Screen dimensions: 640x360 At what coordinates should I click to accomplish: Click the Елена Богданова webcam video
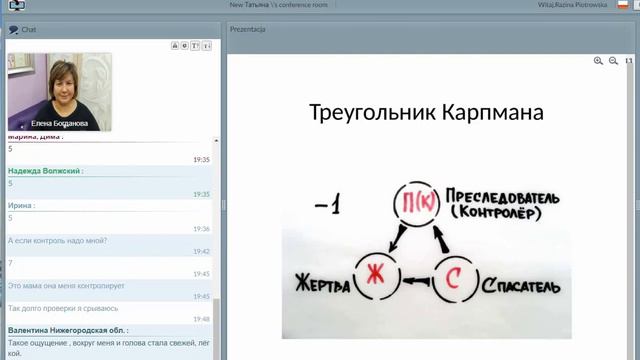[60, 92]
